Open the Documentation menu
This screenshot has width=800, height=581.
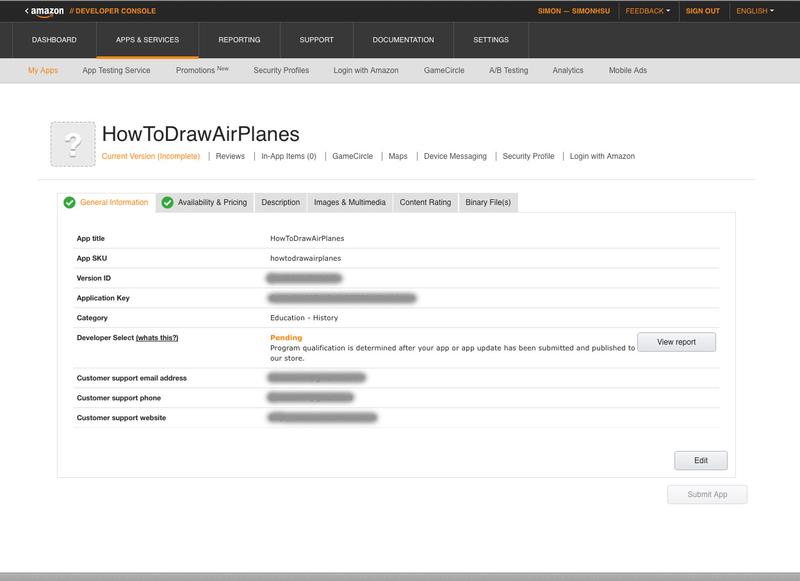(403, 40)
